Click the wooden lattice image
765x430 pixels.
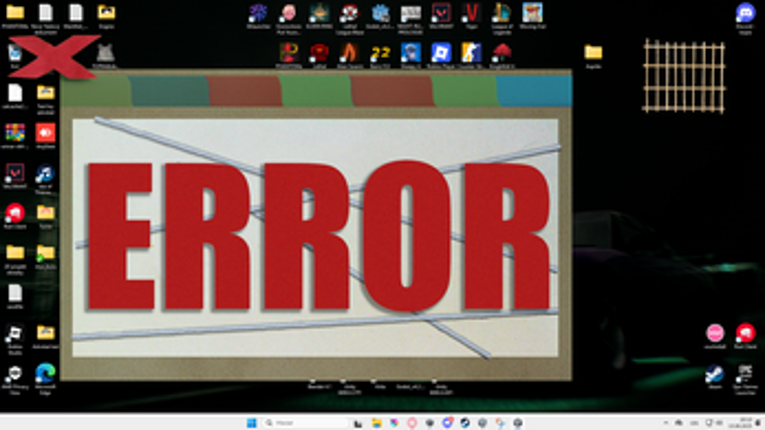click(684, 77)
